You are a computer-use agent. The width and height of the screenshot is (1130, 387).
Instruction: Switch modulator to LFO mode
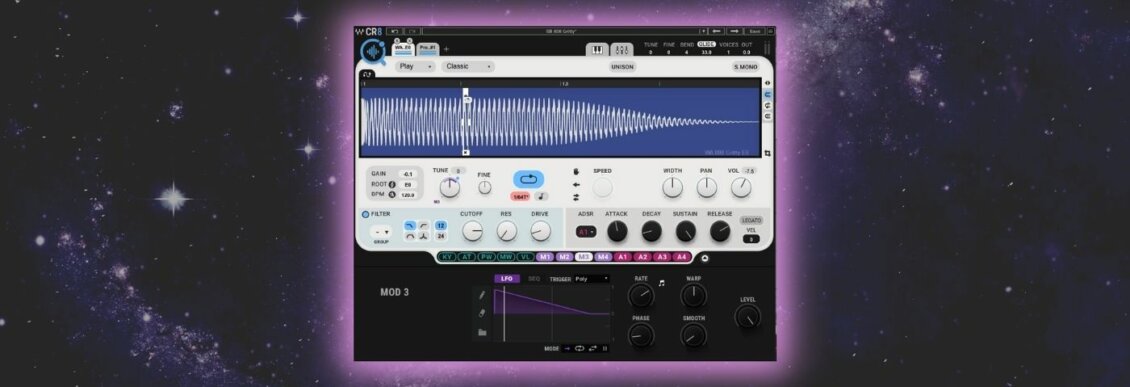coord(507,279)
